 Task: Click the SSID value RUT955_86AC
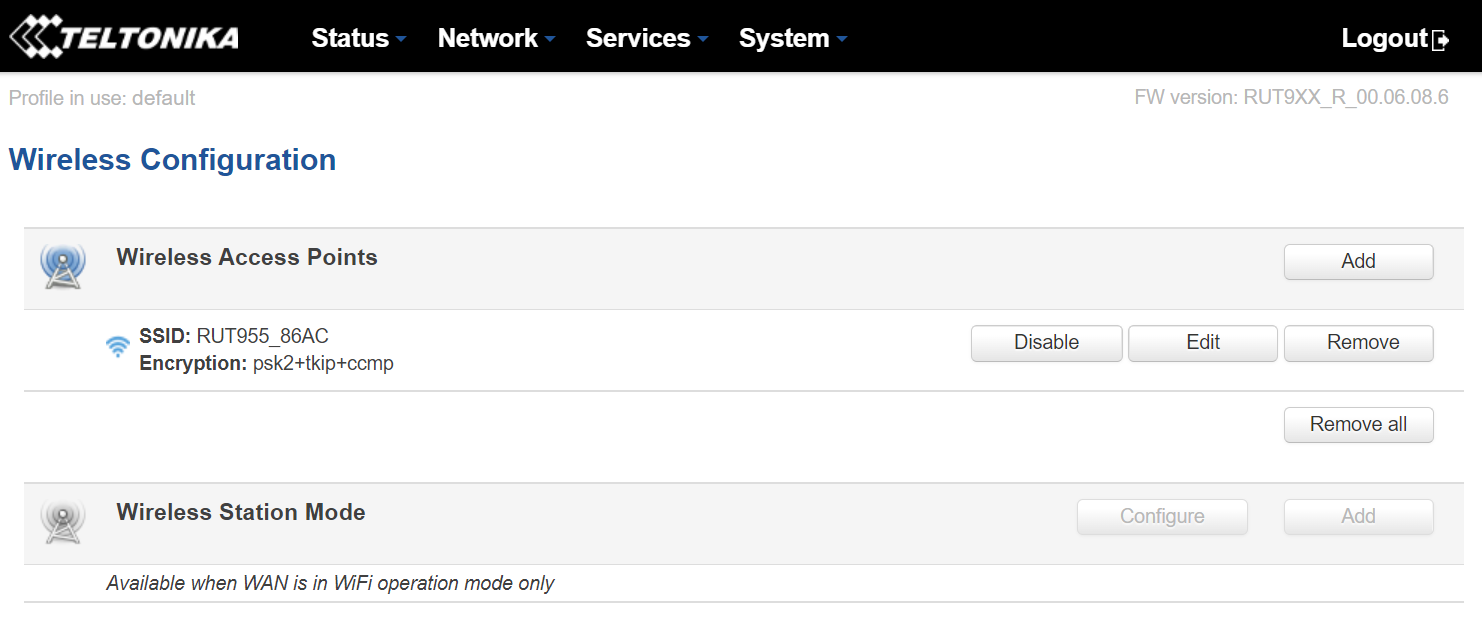click(262, 336)
